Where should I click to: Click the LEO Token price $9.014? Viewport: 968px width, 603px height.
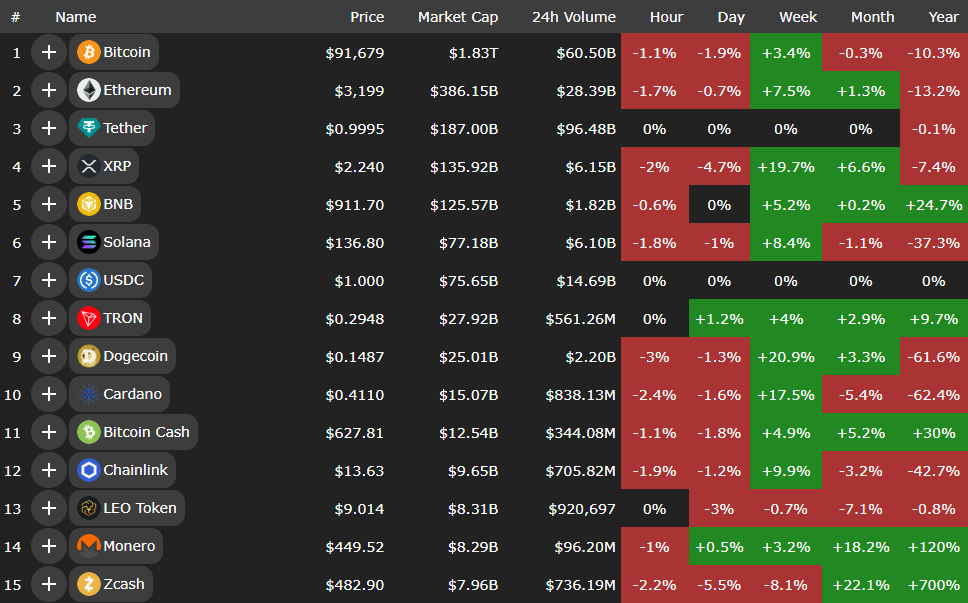click(x=354, y=508)
